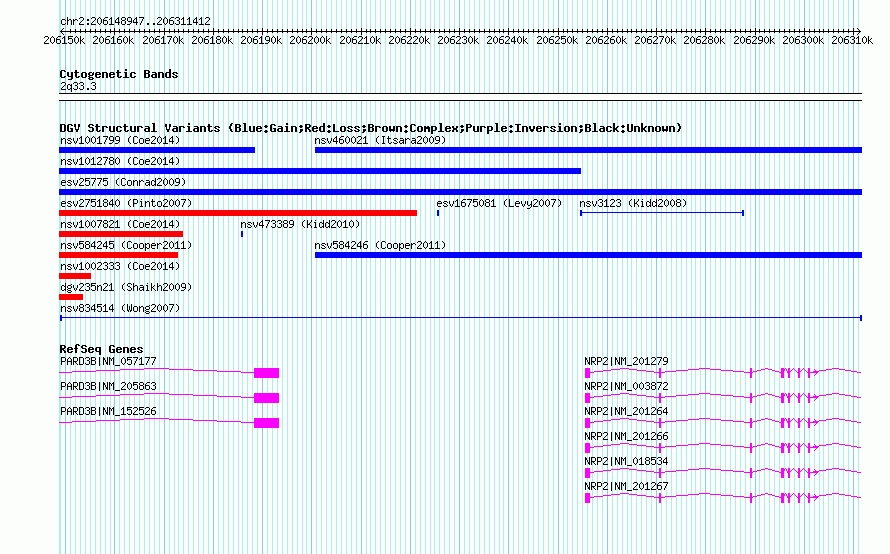Click the nsv584246 (Cooper2011) variant label
Viewport: 890px width, 554px height.
pos(380,245)
